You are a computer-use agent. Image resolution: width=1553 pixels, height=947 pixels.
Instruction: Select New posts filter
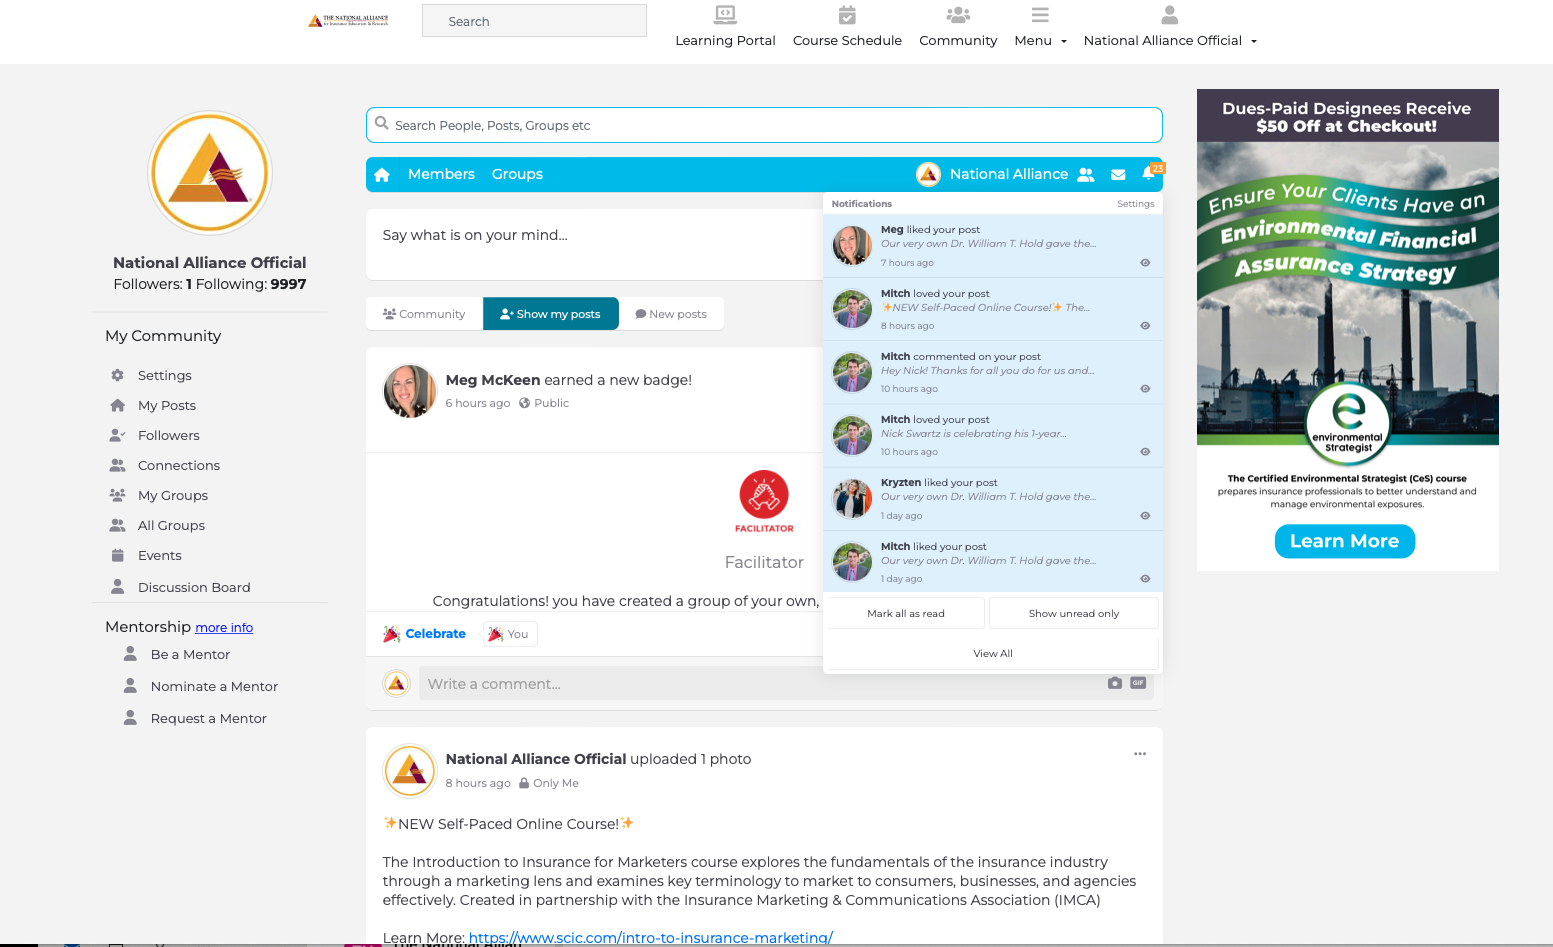671,314
